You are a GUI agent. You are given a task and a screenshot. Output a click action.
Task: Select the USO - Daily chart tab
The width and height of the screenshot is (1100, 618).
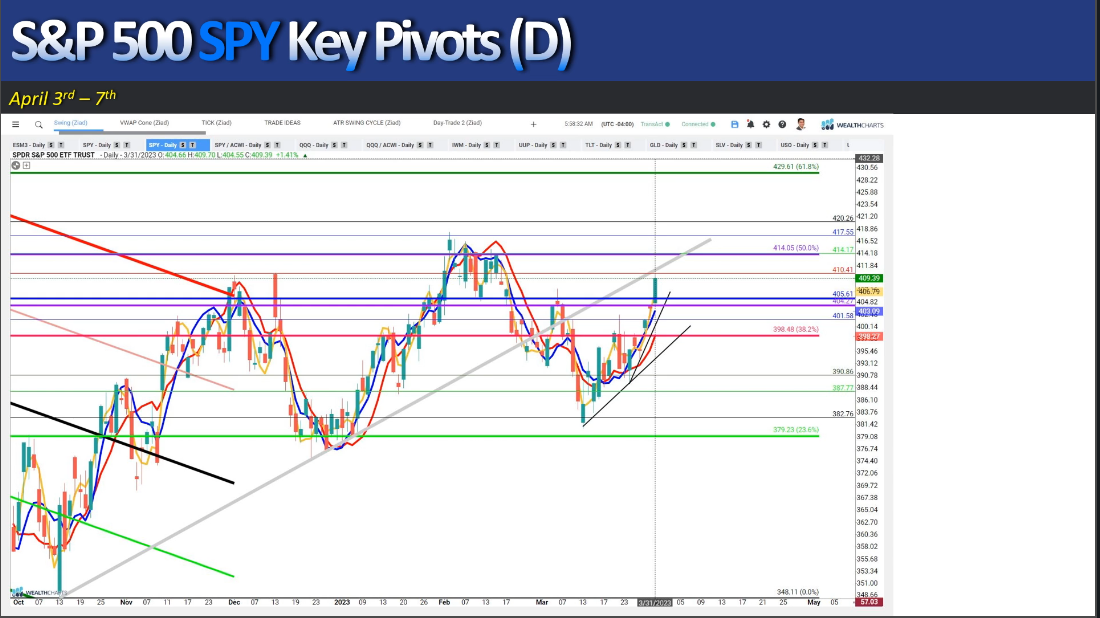(795, 145)
